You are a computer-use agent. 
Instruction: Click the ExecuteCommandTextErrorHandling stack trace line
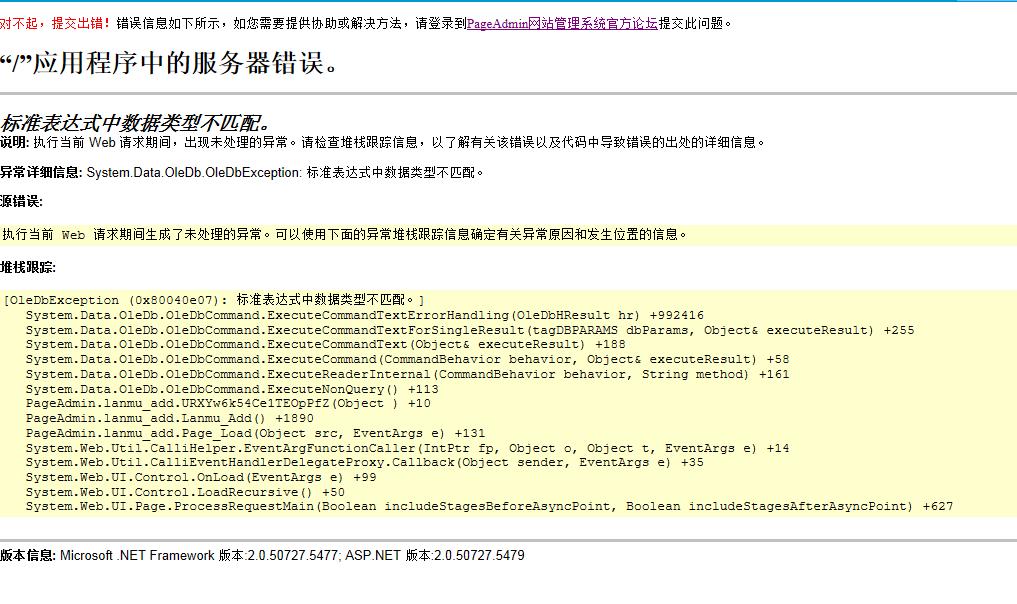tap(364, 315)
